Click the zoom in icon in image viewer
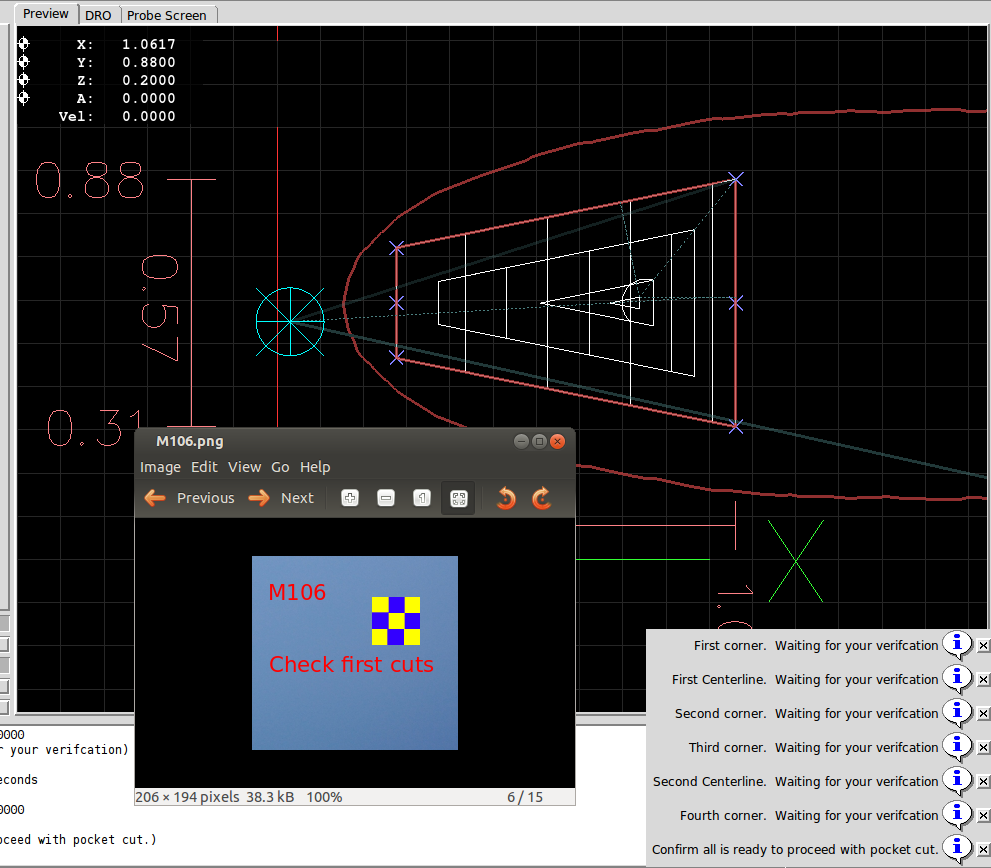The image size is (991, 868). [350, 498]
